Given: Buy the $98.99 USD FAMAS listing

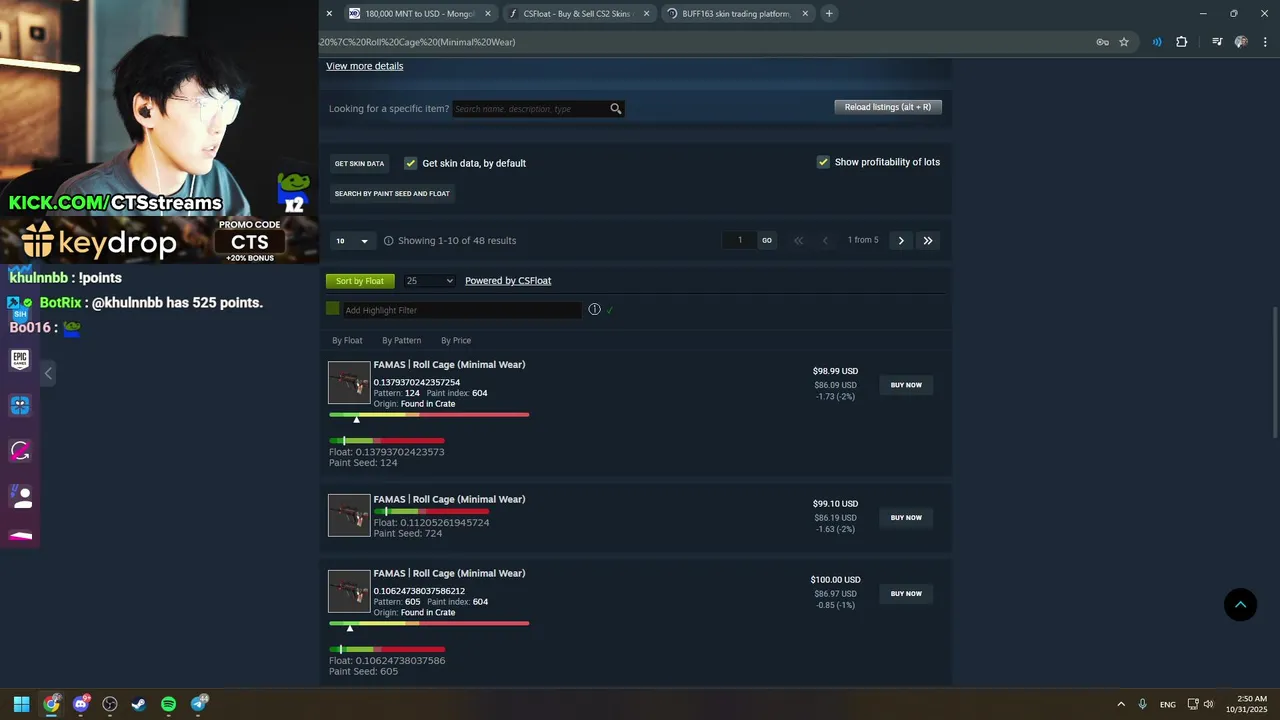Looking at the screenshot, I should pos(906,385).
